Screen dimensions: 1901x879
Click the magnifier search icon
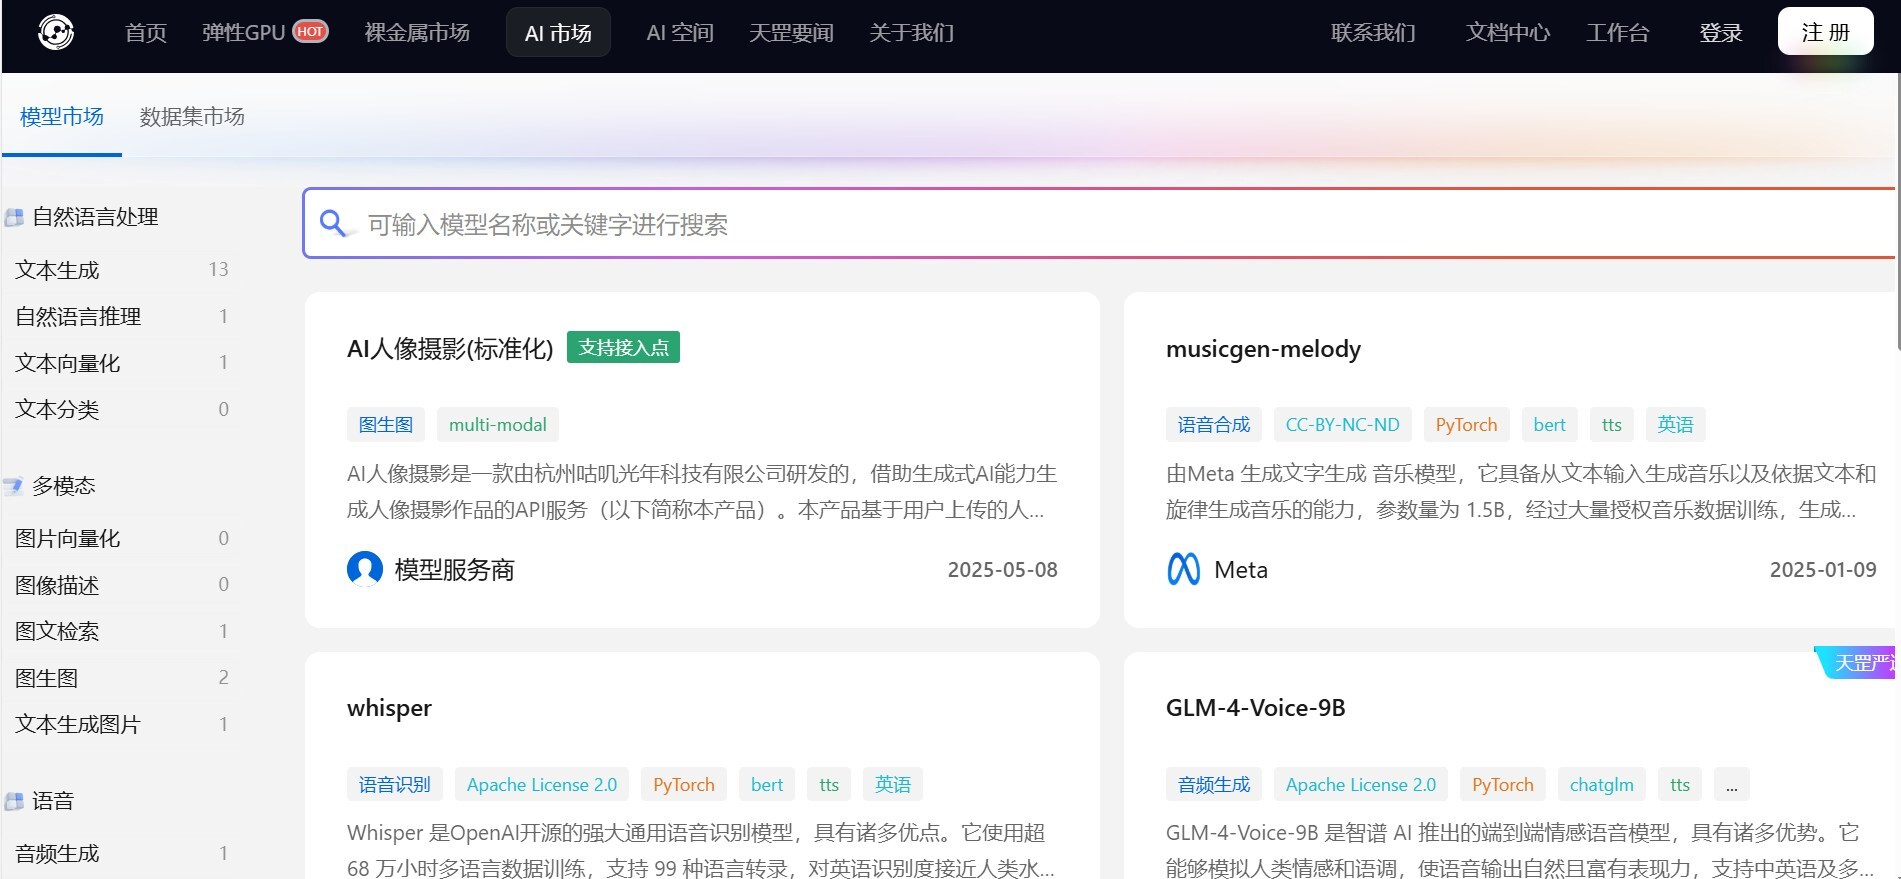333,223
